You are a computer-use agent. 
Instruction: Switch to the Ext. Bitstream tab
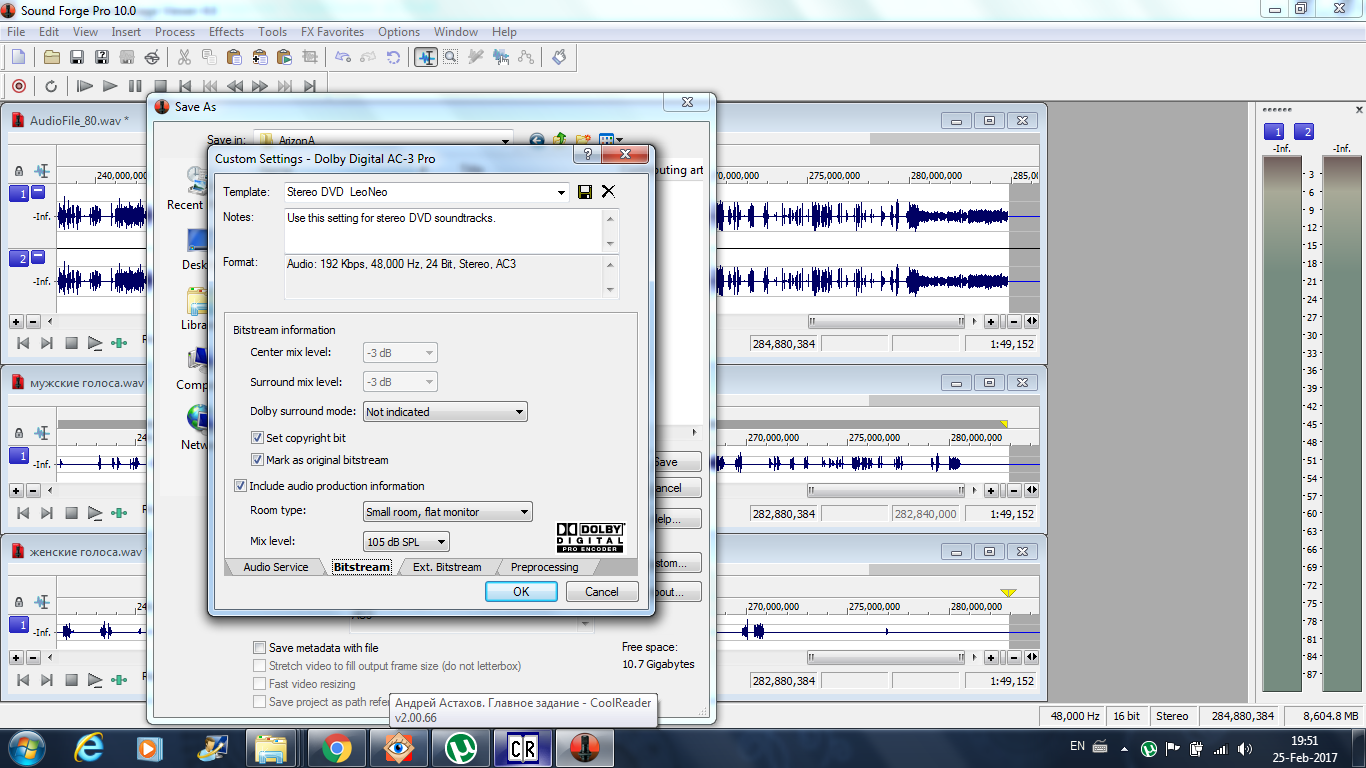[x=447, y=567]
